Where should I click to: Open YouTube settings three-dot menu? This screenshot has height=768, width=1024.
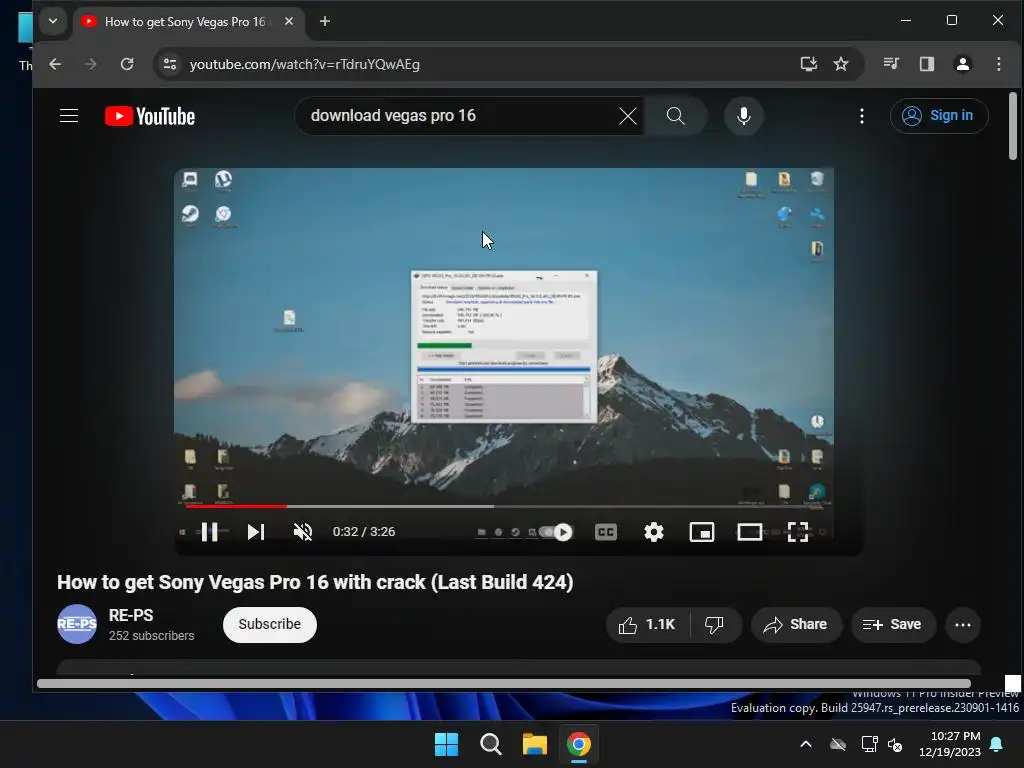tap(862, 116)
